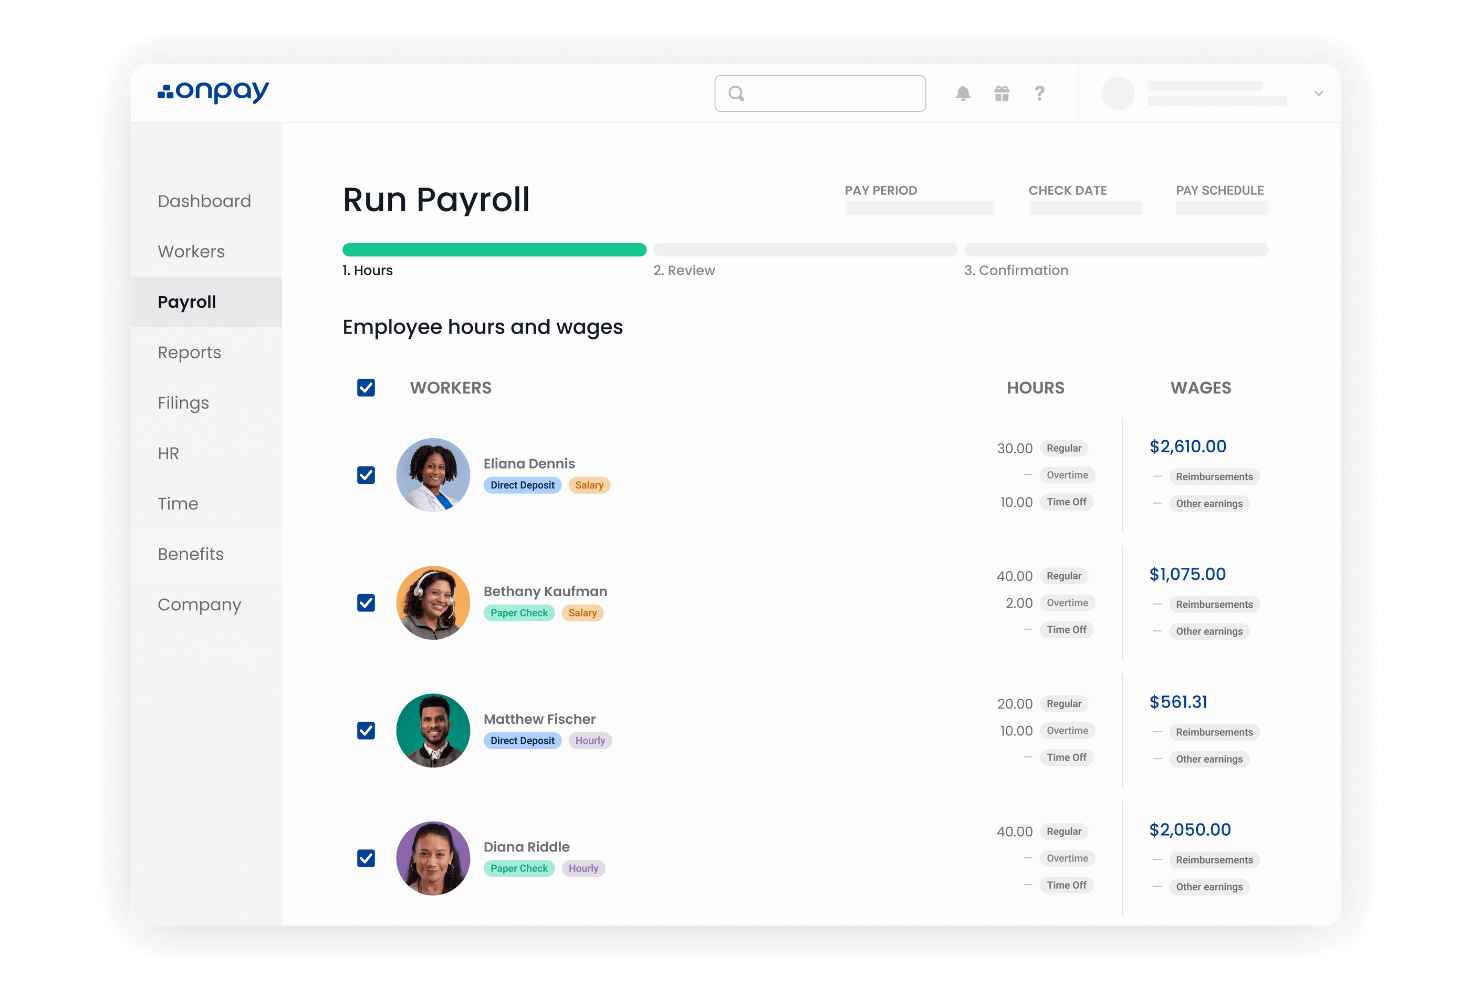Go to Dashboard in sidebar

[x=204, y=201]
